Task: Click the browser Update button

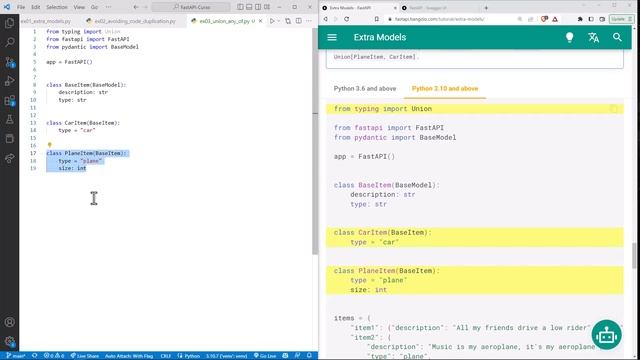Action: point(621,19)
